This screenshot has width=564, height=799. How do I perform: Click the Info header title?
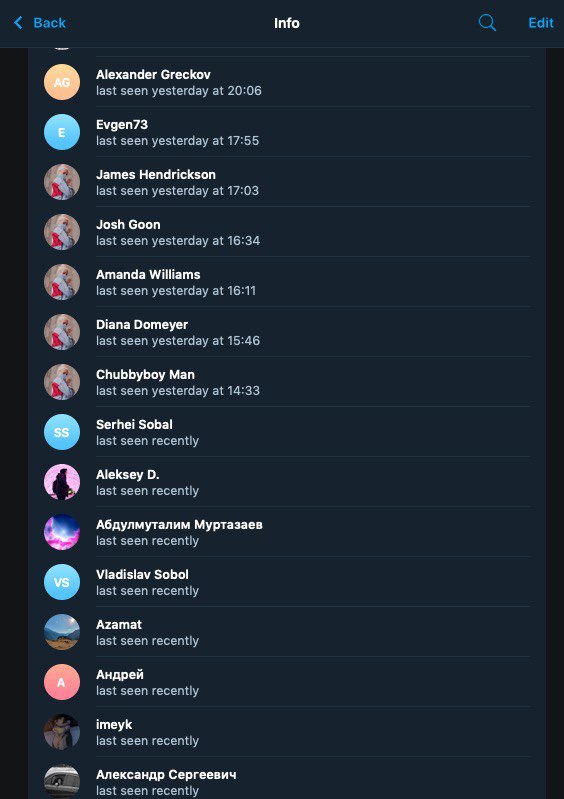[286, 23]
